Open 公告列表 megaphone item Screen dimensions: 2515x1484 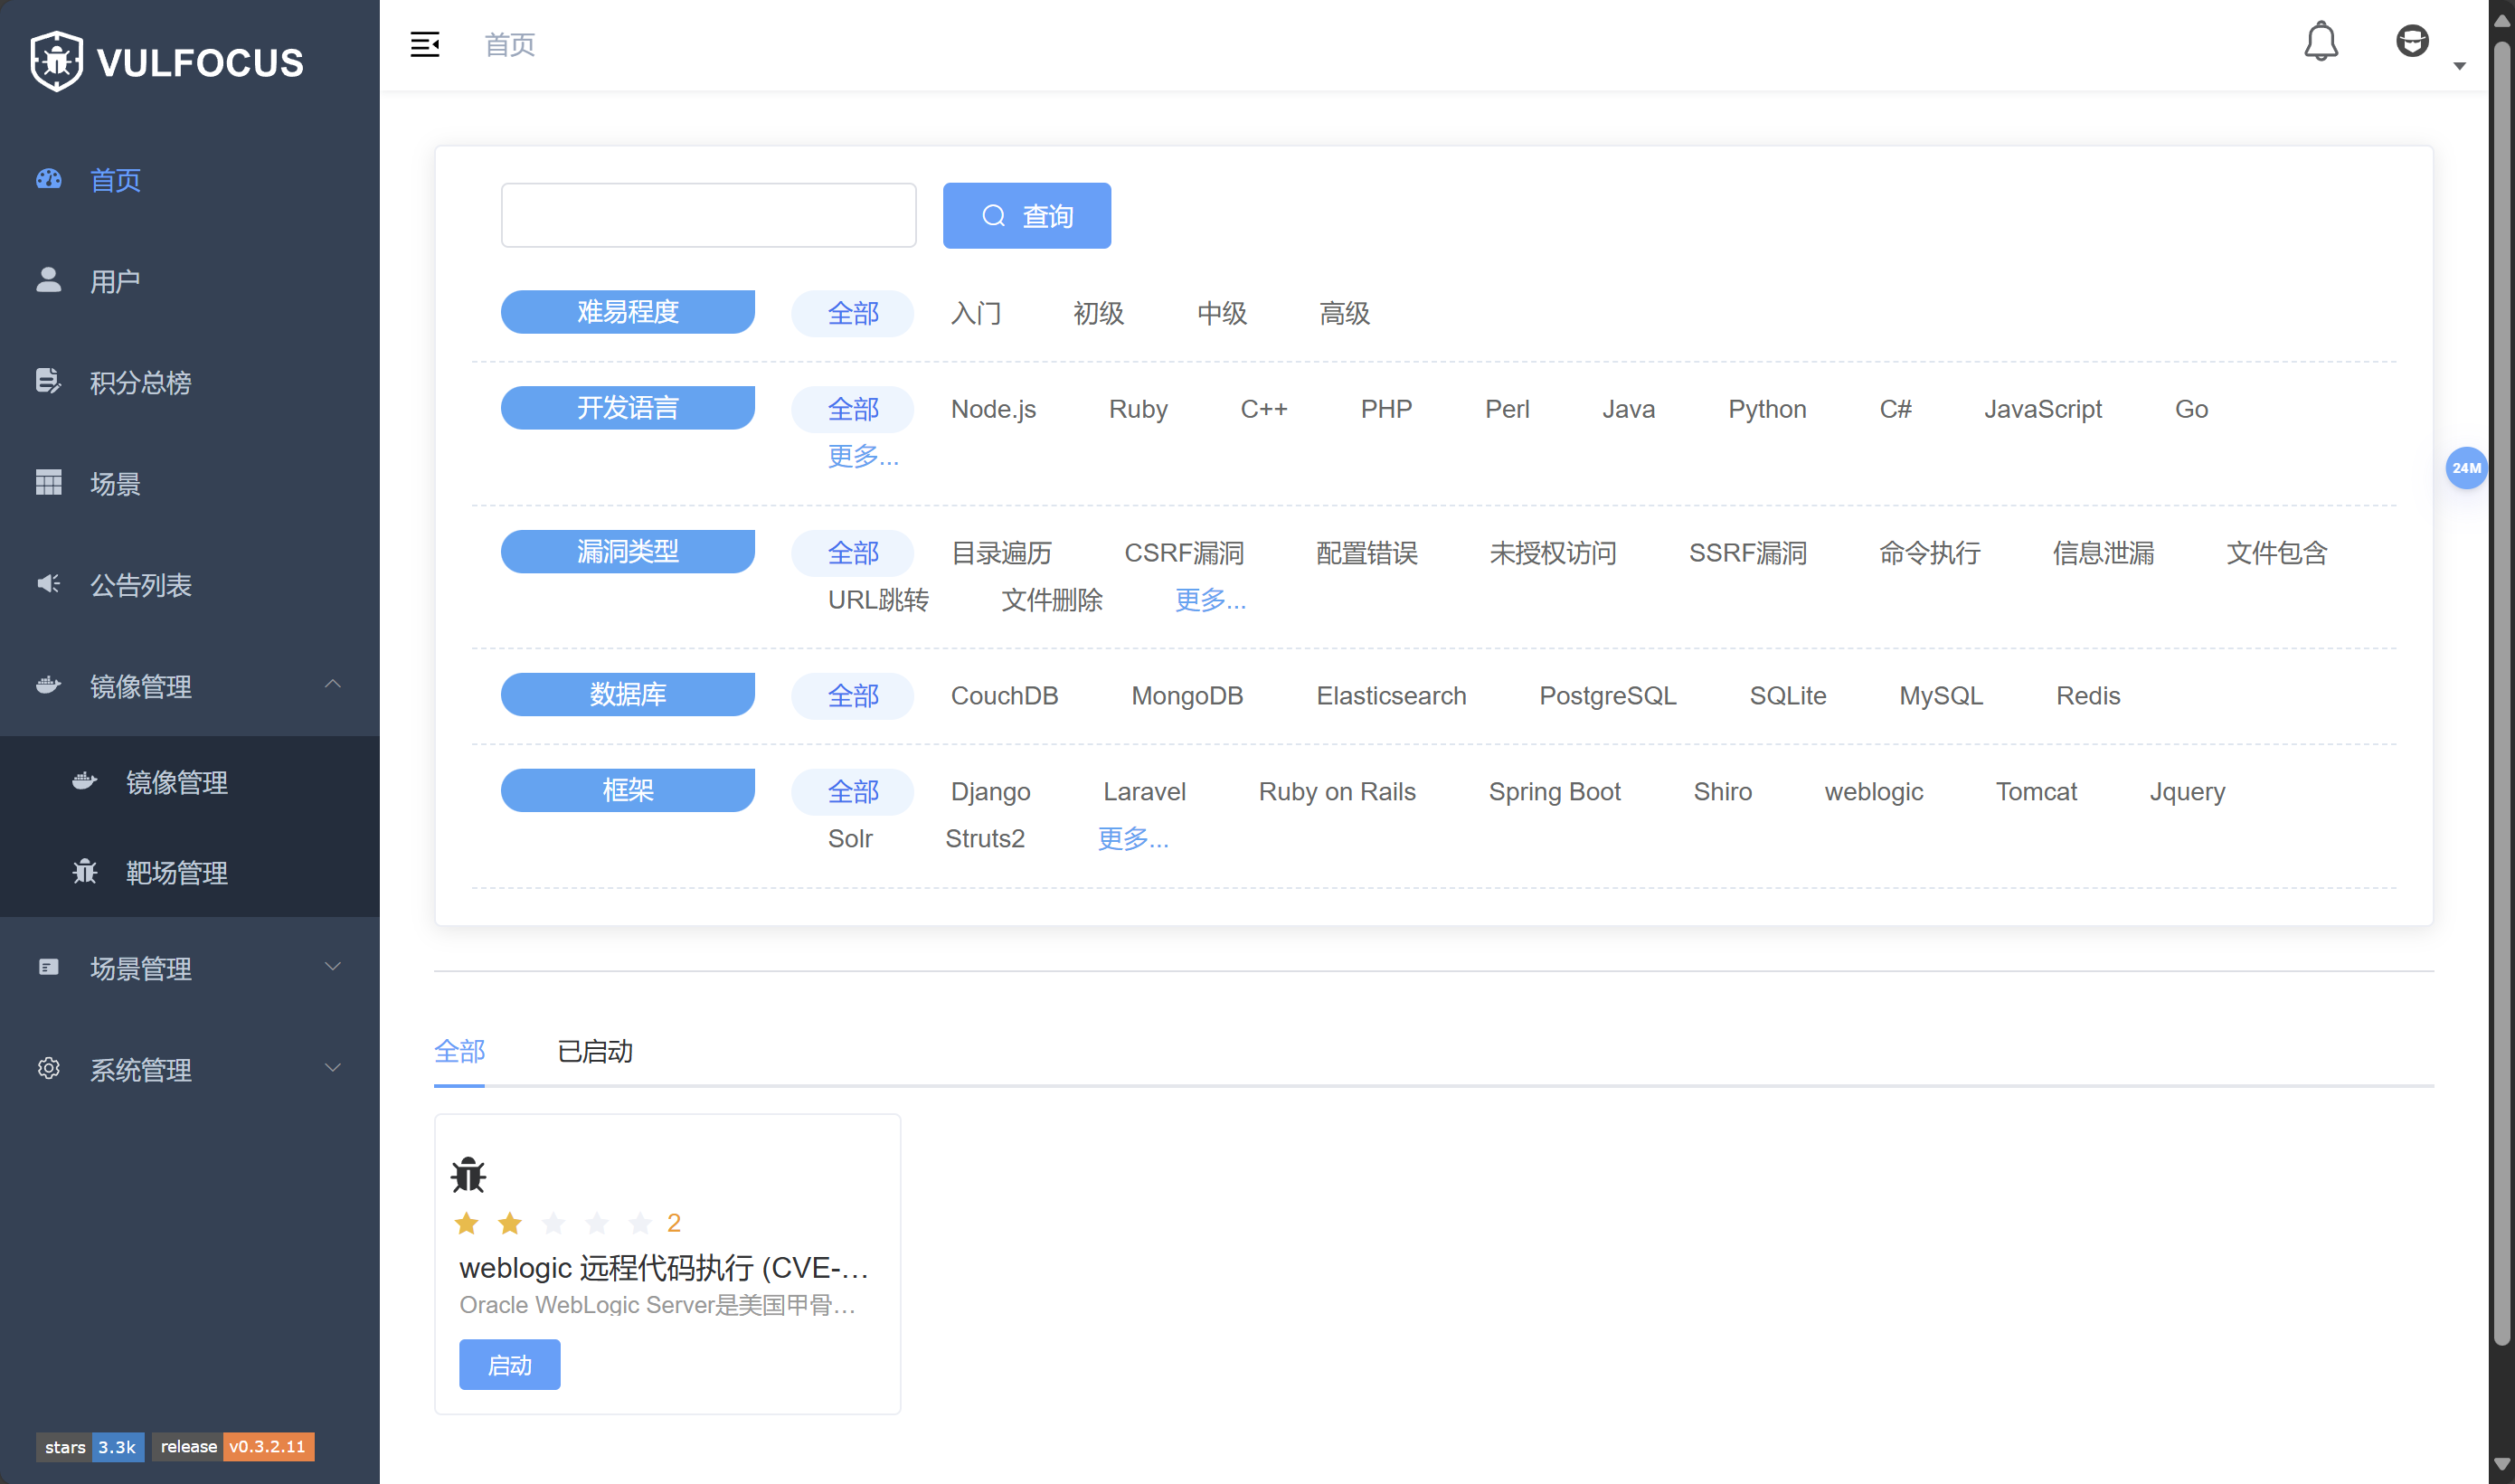click(140, 584)
